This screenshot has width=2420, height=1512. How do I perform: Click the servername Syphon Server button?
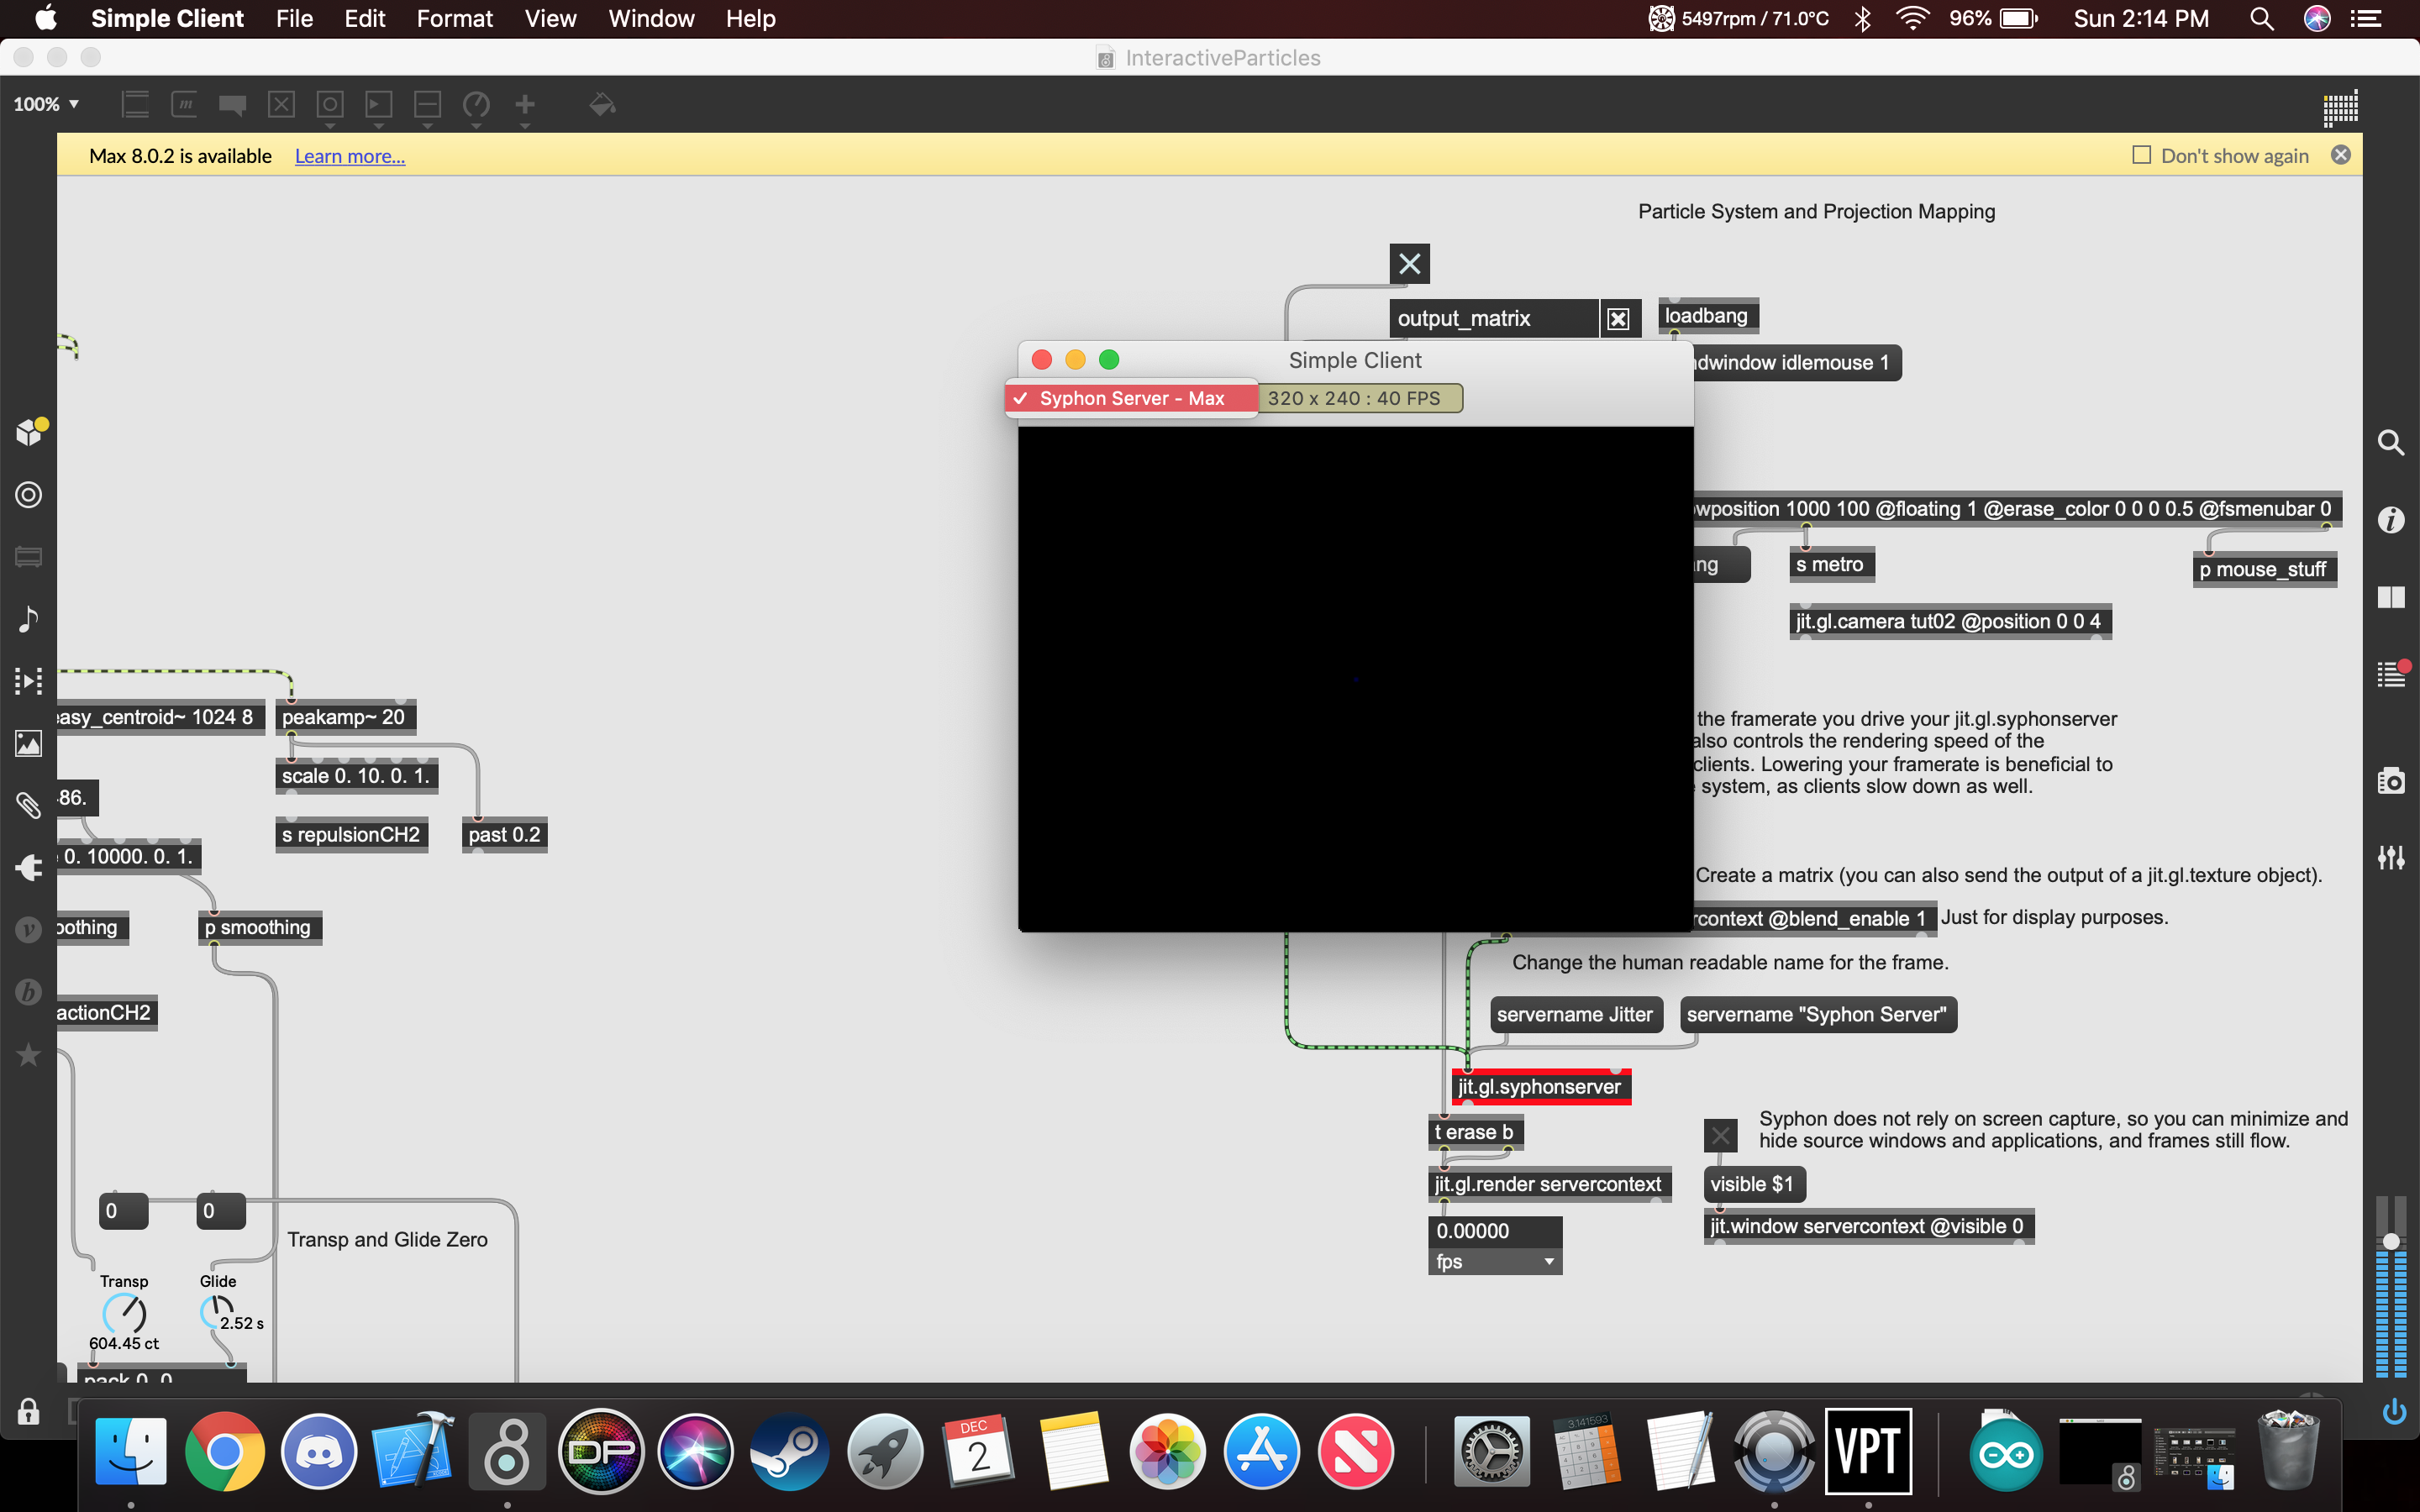click(x=1818, y=1014)
